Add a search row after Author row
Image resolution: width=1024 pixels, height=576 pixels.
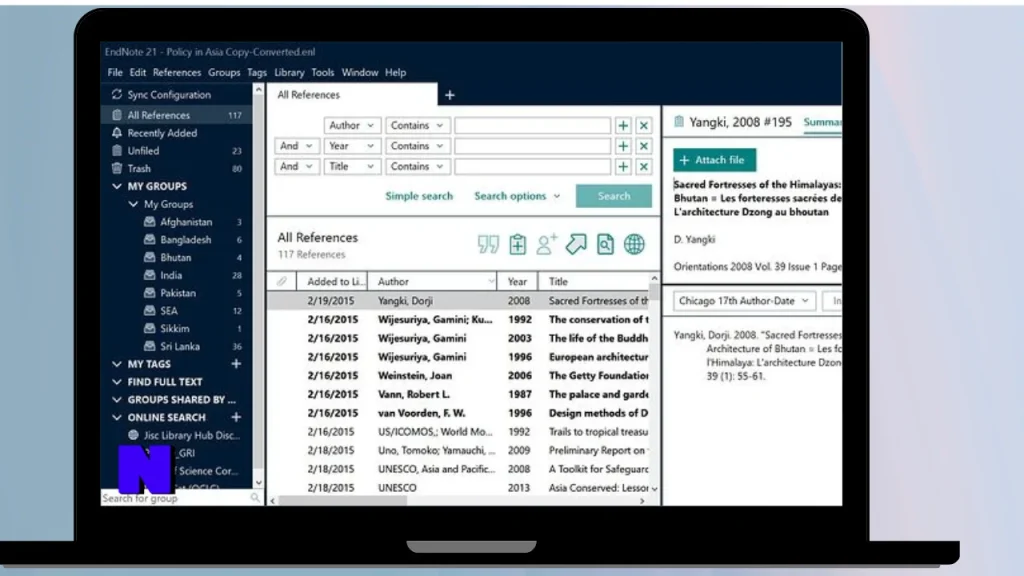click(x=623, y=125)
